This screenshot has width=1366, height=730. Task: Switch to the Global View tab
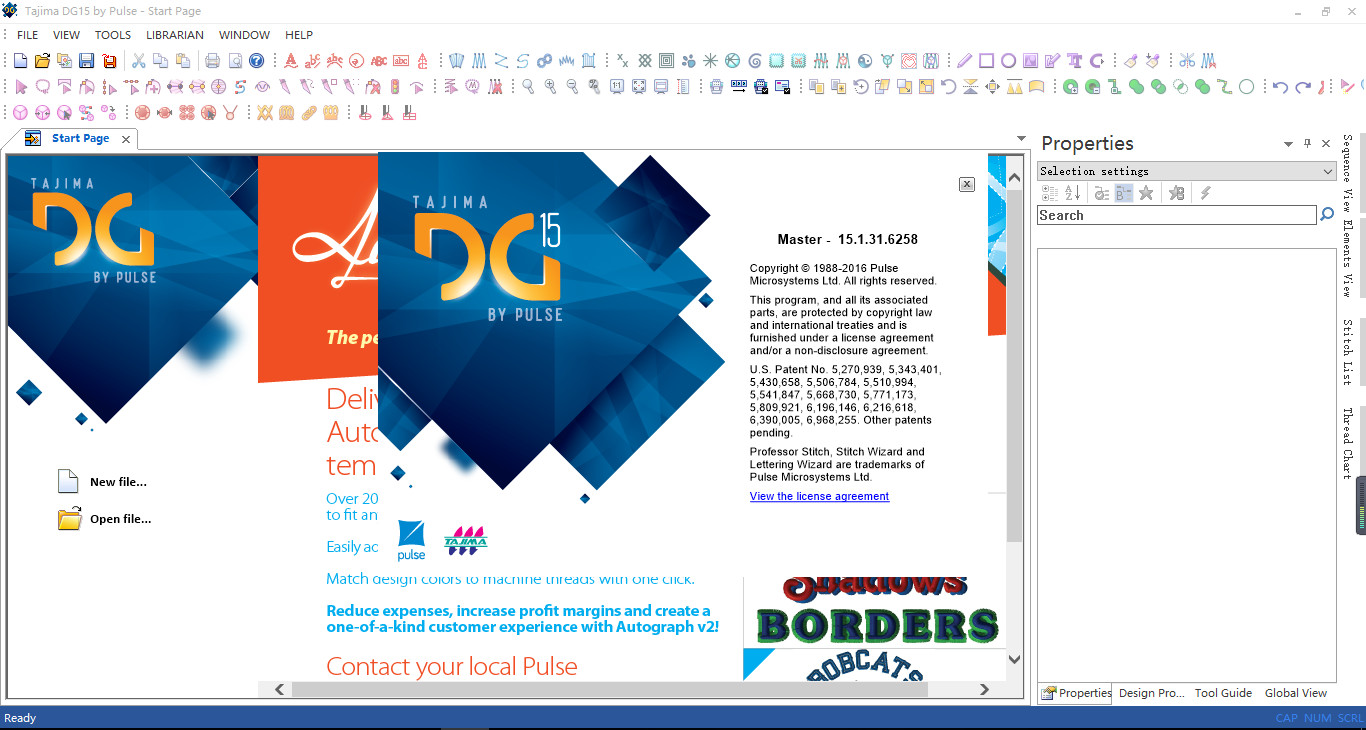tap(1296, 693)
